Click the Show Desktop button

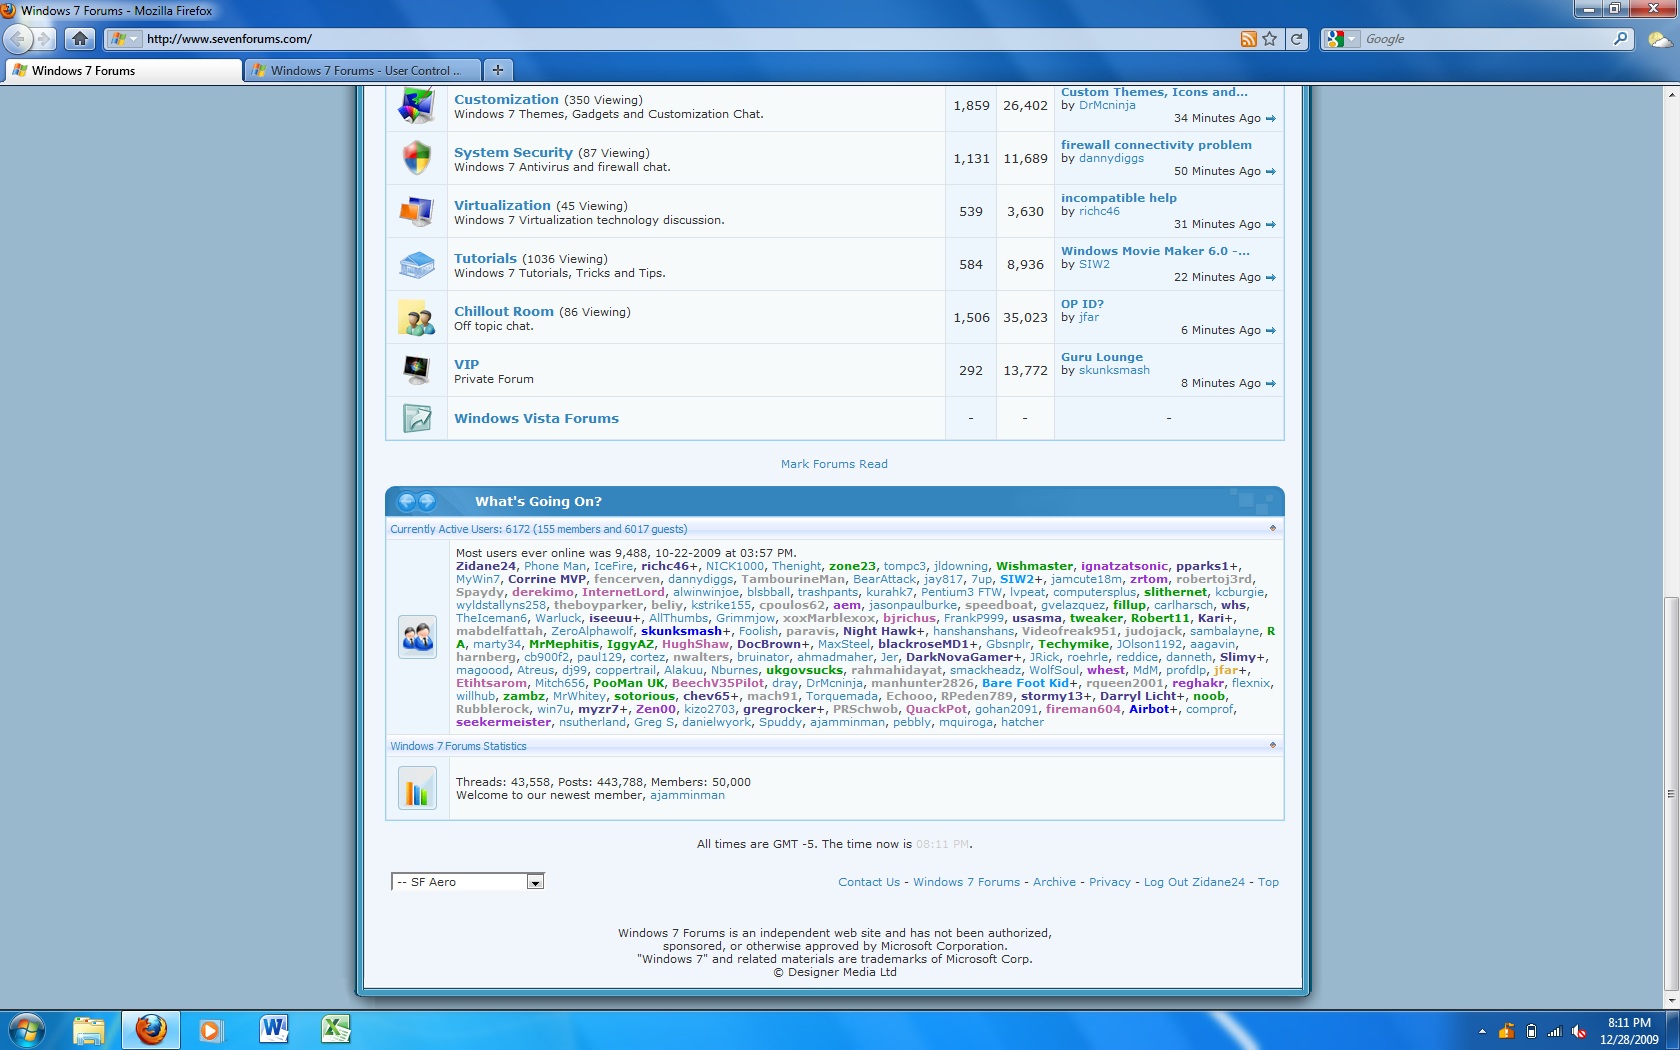[1673, 1029]
